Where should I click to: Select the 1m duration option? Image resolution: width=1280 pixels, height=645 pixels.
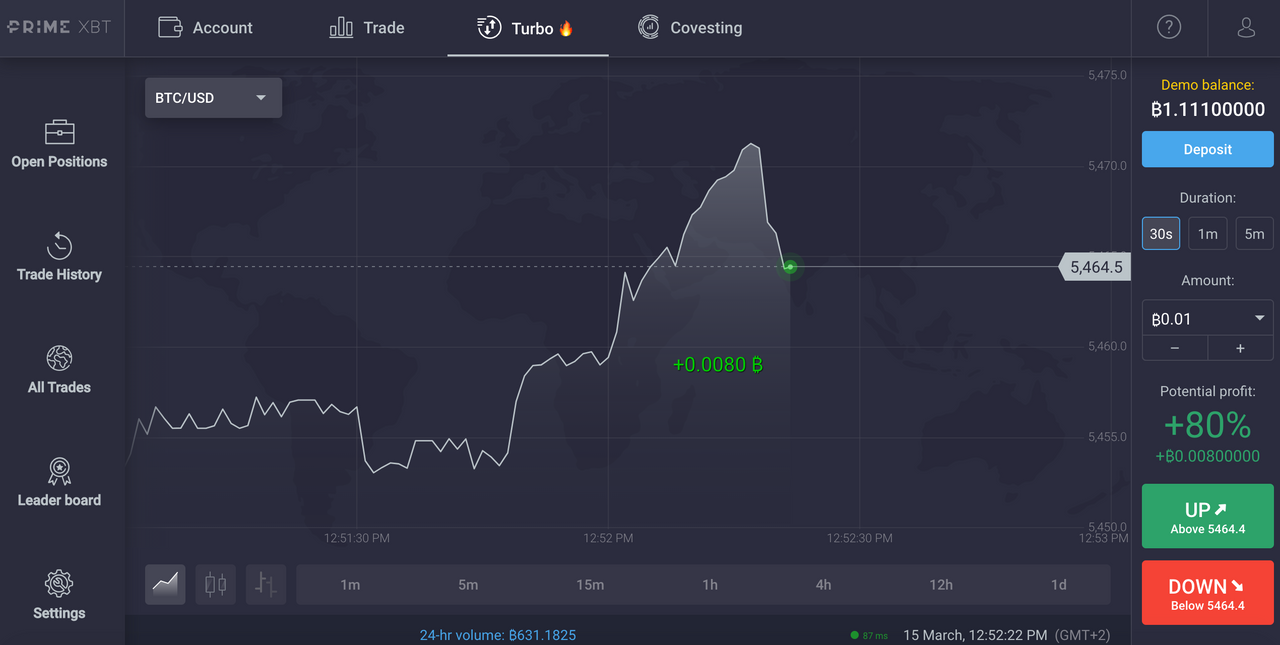click(x=1208, y=234)
